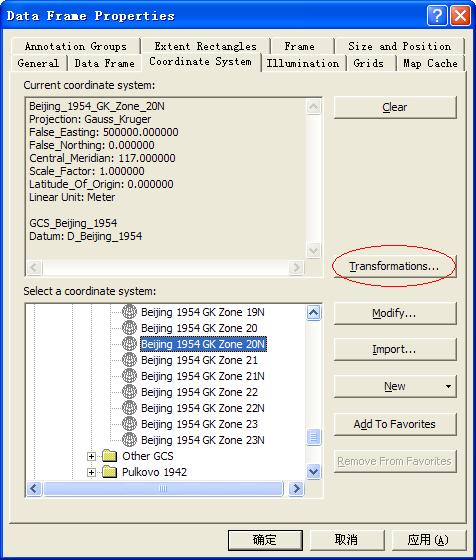The height and width of the screenshot is (560, 476).
Task: Click the Import button
Action: click(x=395, y=349)
